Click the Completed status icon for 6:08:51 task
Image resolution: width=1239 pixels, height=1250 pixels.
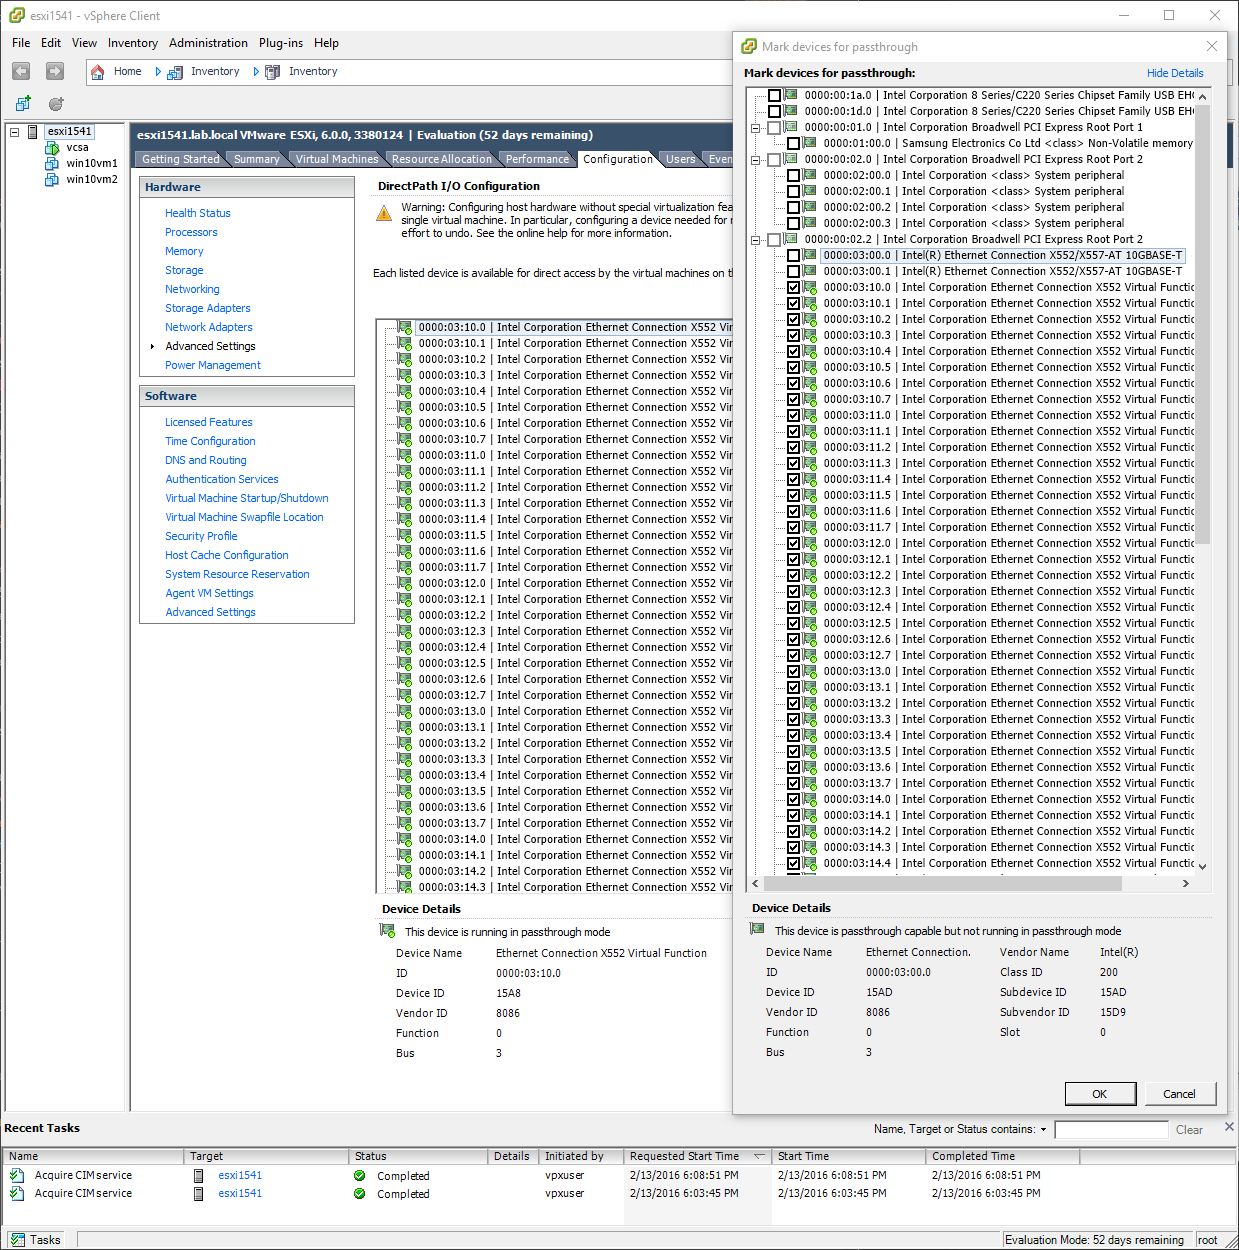click(x=359, y=1176)
